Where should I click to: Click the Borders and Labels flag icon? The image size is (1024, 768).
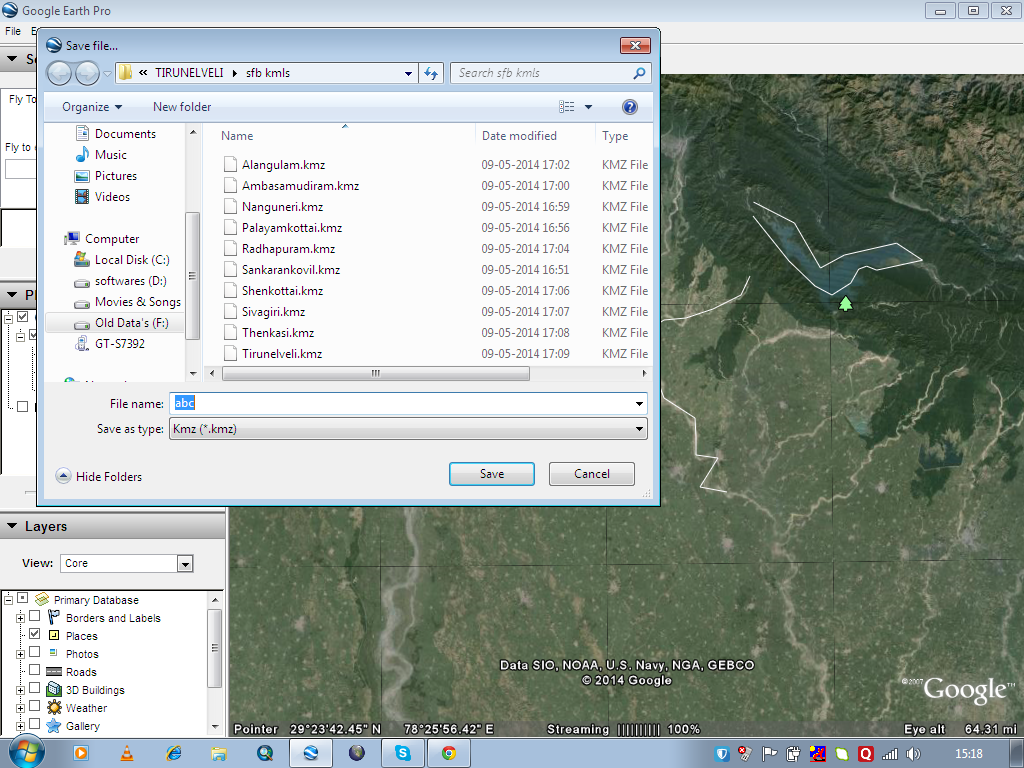52,618
